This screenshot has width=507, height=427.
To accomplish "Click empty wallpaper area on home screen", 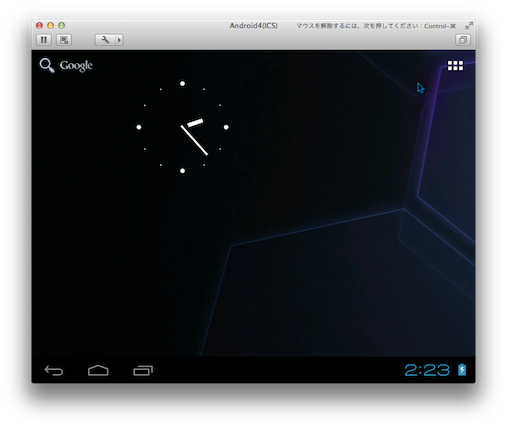I will click(x=300, y=150).
